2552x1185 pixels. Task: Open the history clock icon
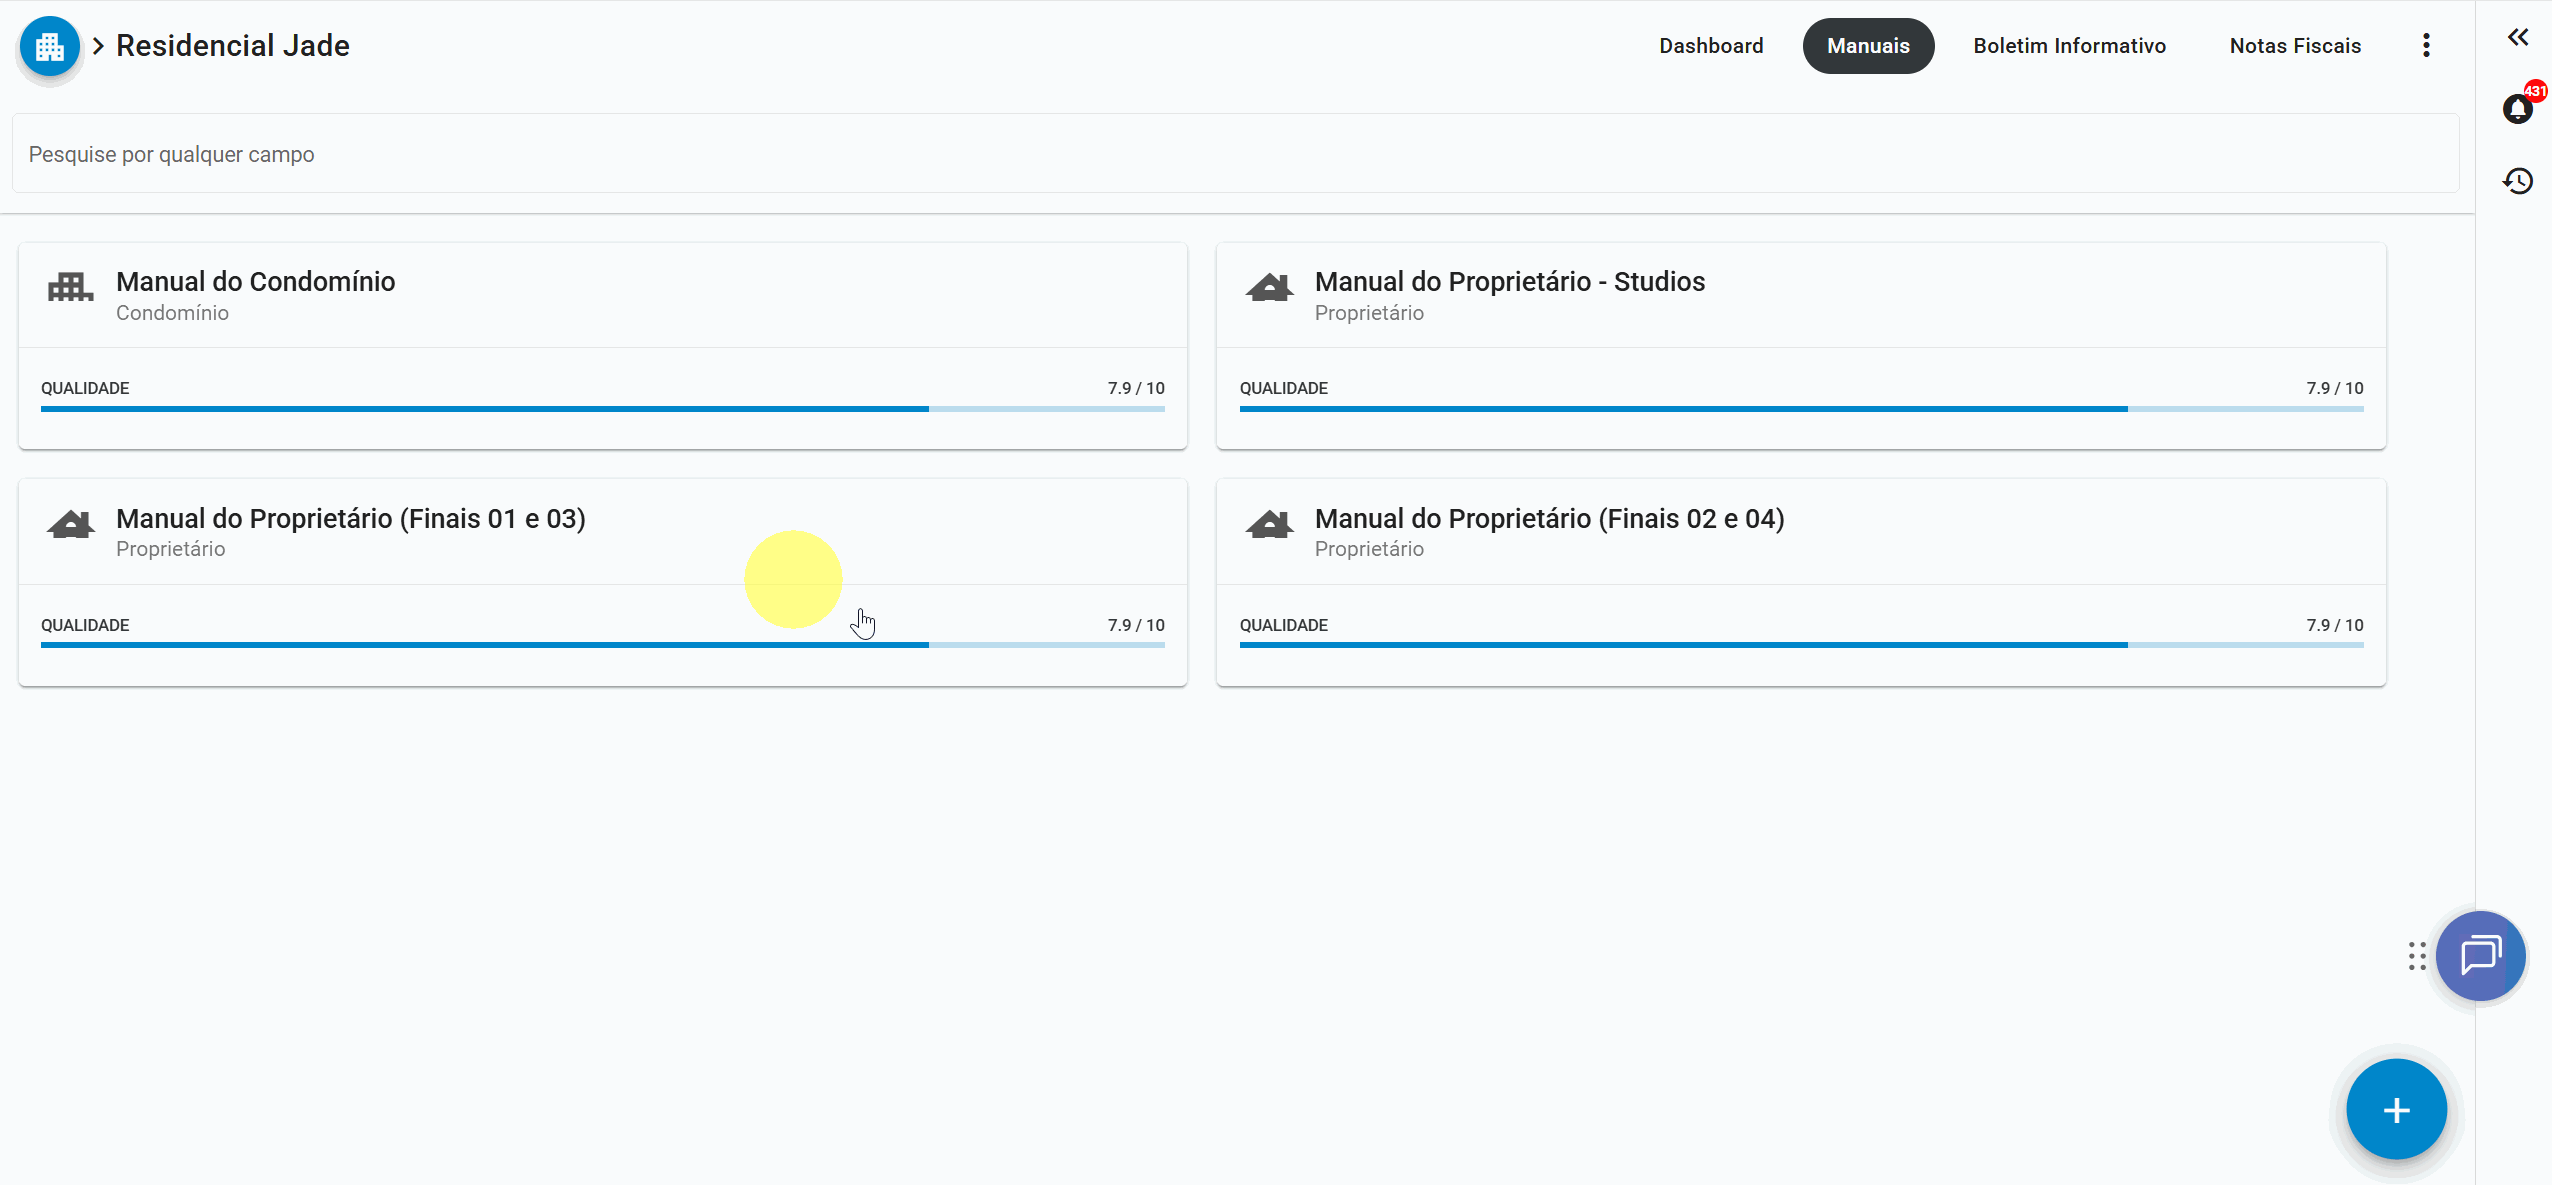click(x=2517, y=181)
